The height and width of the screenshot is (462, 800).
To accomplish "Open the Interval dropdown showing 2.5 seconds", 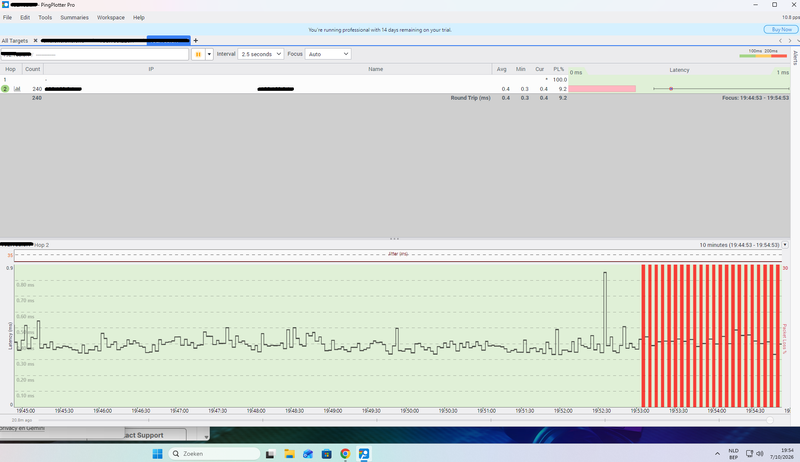I will [261, 54].
